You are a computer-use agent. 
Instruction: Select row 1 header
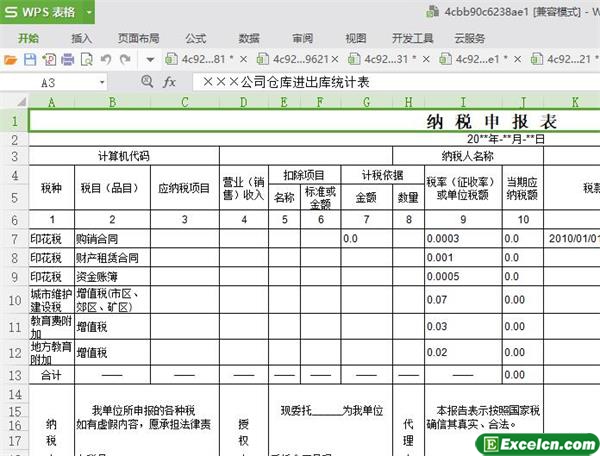15,121
